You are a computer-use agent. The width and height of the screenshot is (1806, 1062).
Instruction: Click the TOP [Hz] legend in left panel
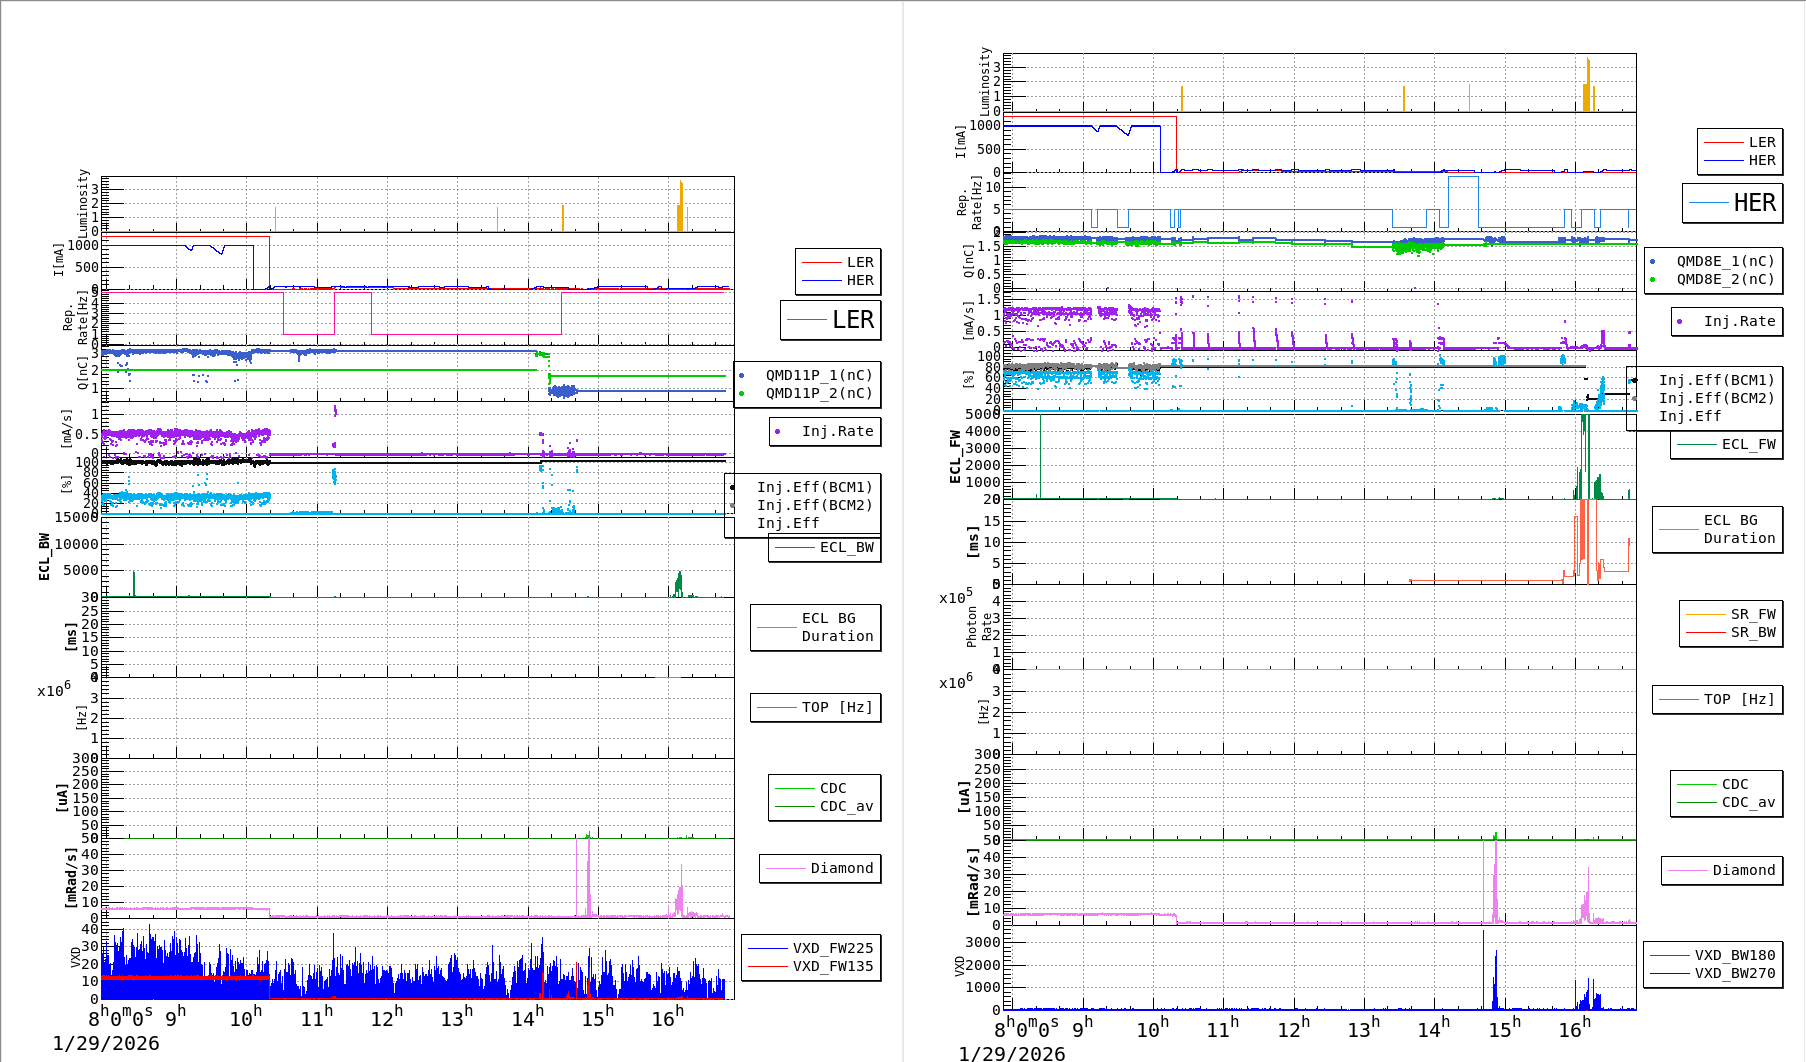[x=836, y=707]
